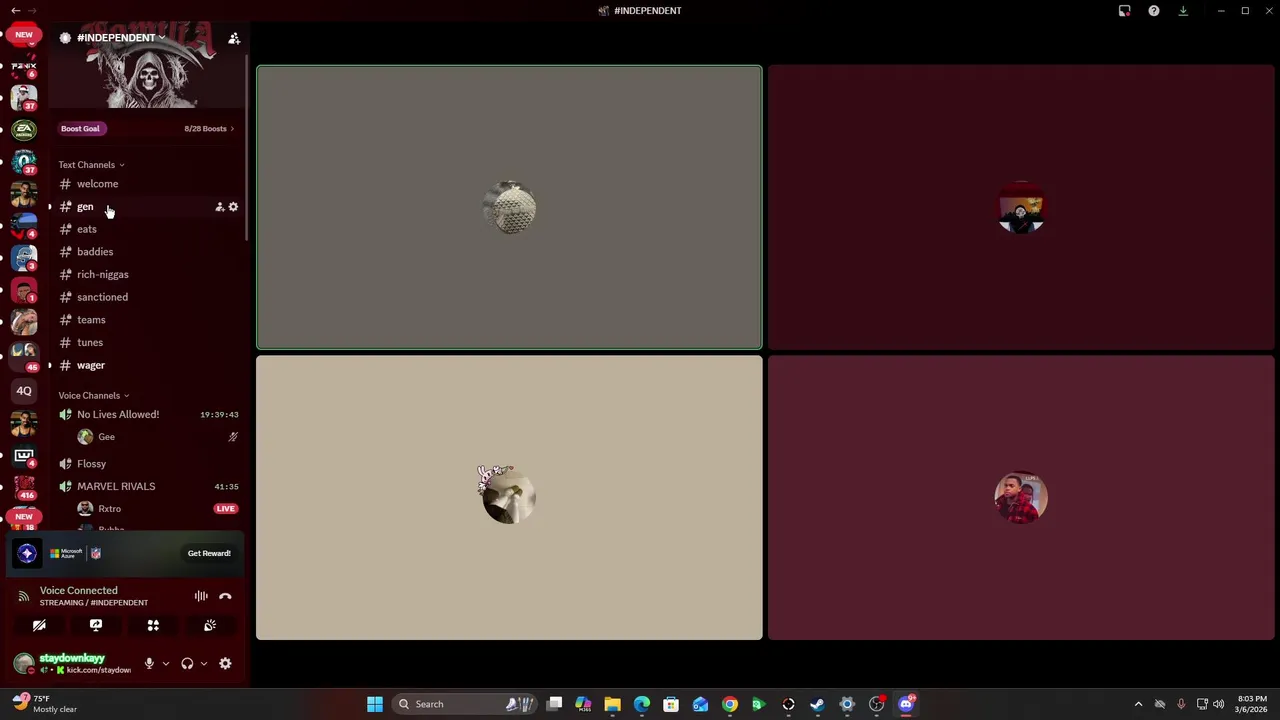The width and height of the screenshot is (1280, 720).
Task: Open the 8/28 Boosts link
Action: coord(209,128)
